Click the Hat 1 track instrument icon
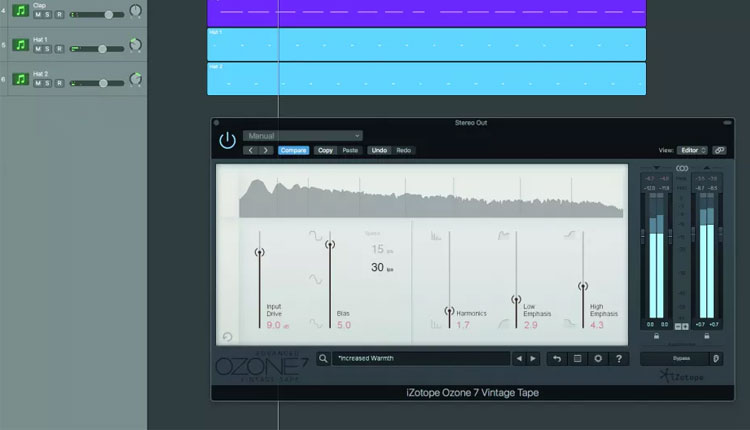This screenshot has height=430, width=750. (20, 46)
